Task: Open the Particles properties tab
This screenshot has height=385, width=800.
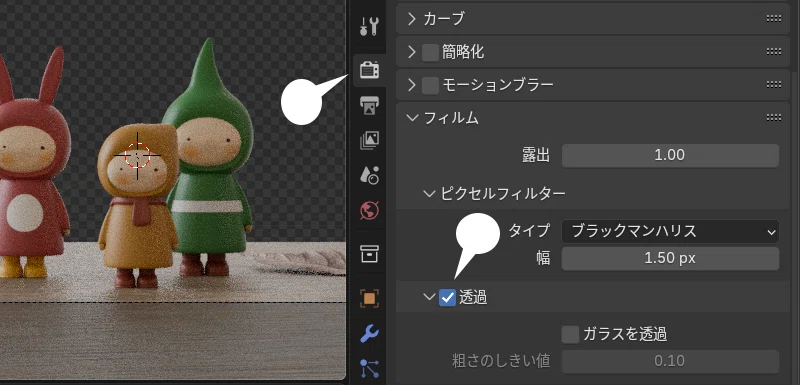Action: tap(369, 369)
